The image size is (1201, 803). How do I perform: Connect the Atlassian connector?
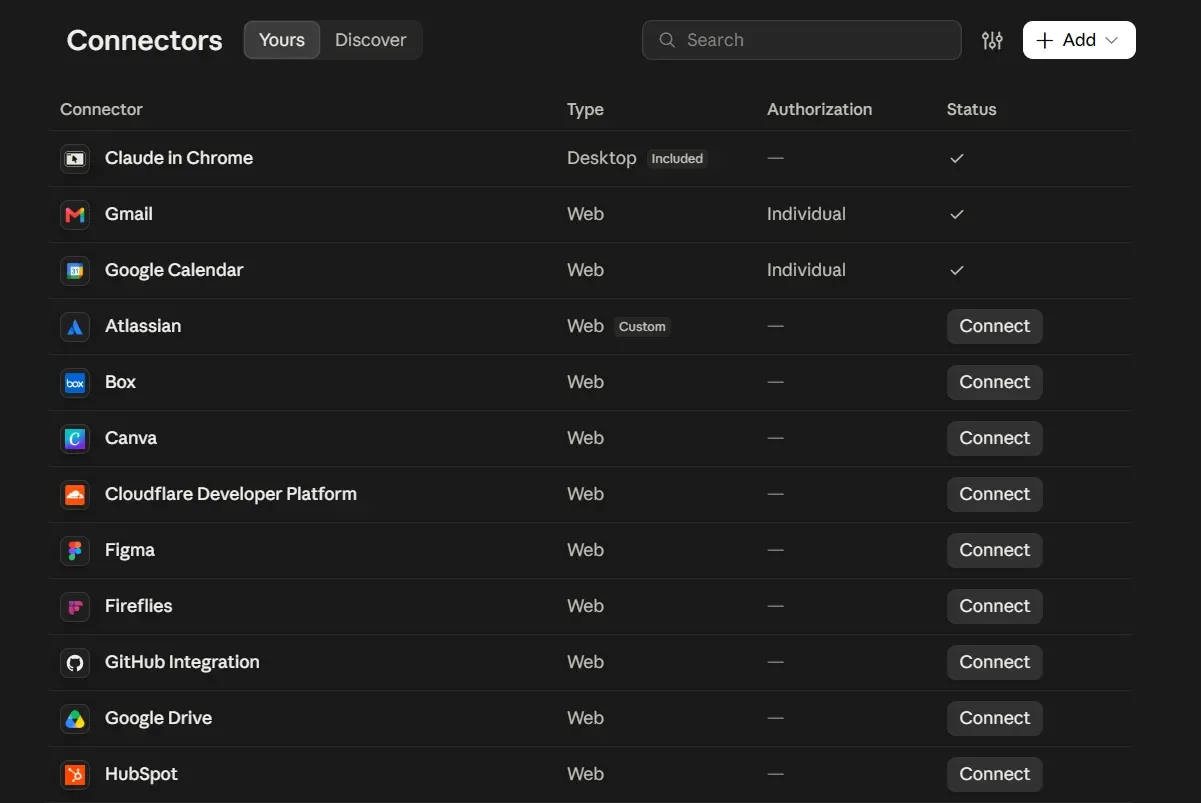995,326
